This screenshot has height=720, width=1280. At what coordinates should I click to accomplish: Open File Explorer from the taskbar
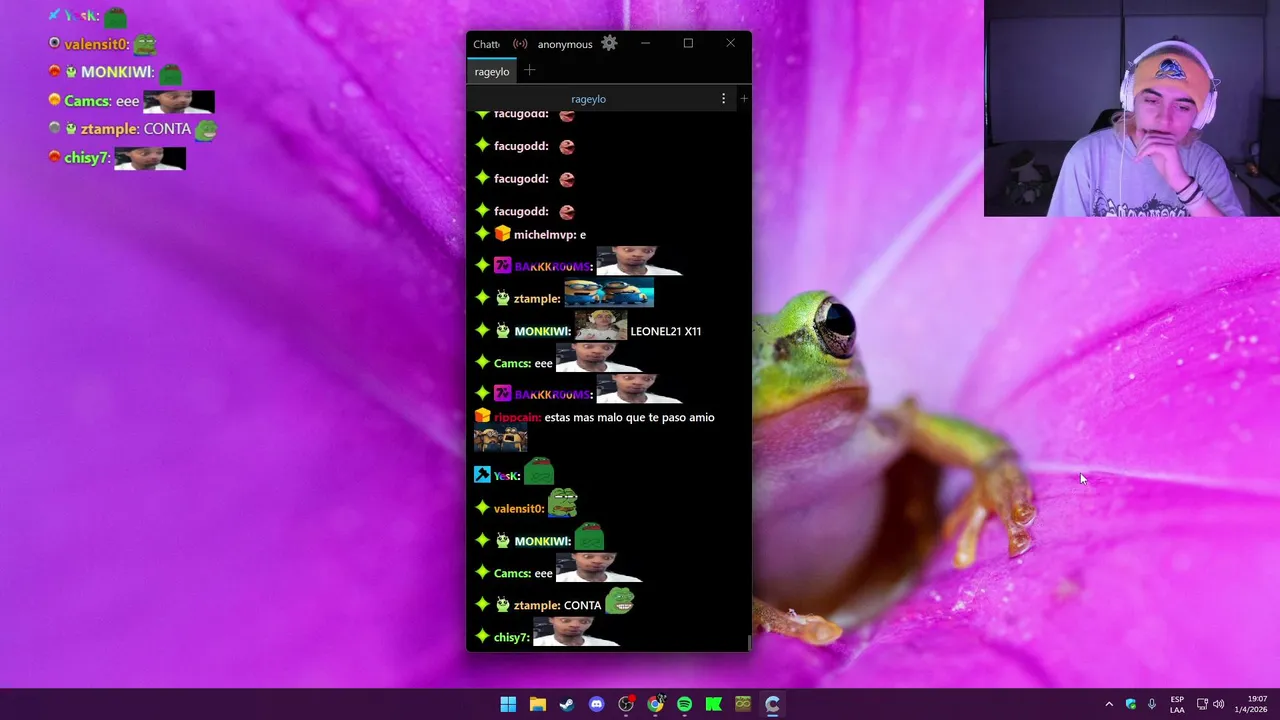click(537, 704)
